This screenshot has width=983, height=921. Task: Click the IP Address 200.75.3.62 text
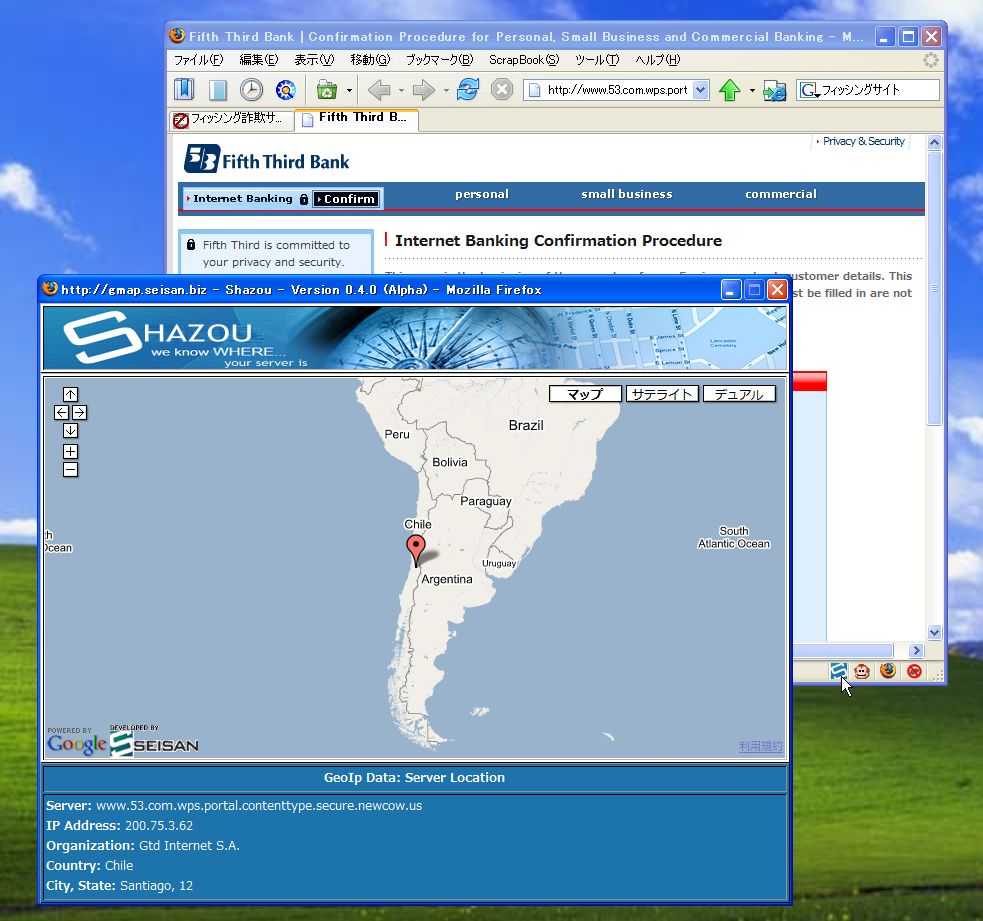coord(119,826)
